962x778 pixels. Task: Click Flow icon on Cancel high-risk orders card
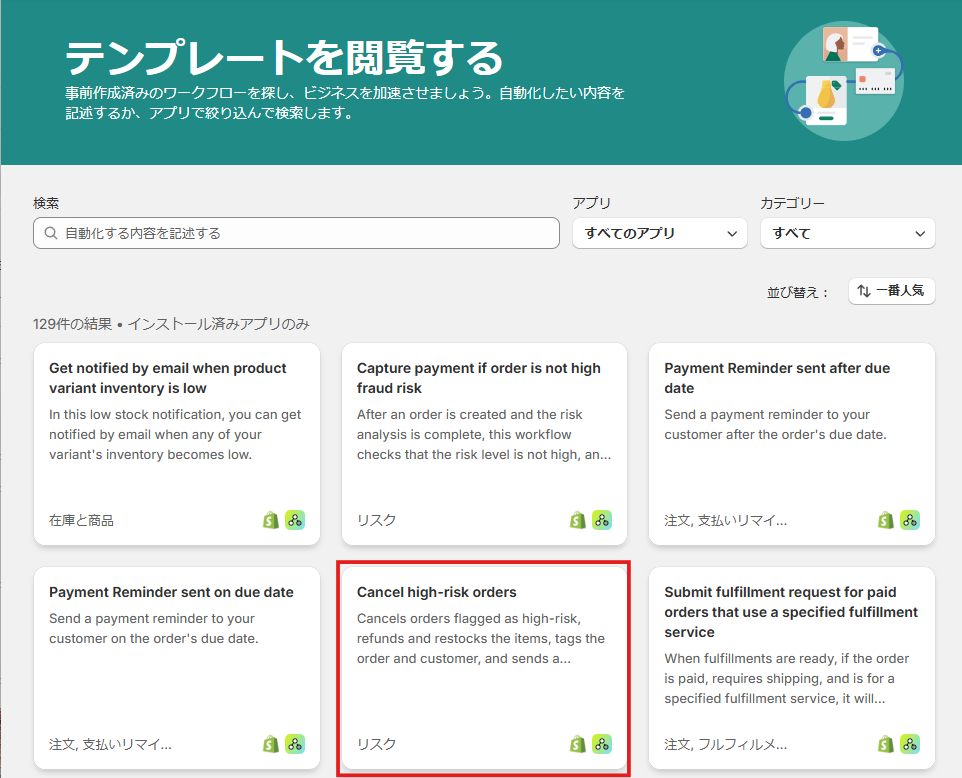click(602, 744)
